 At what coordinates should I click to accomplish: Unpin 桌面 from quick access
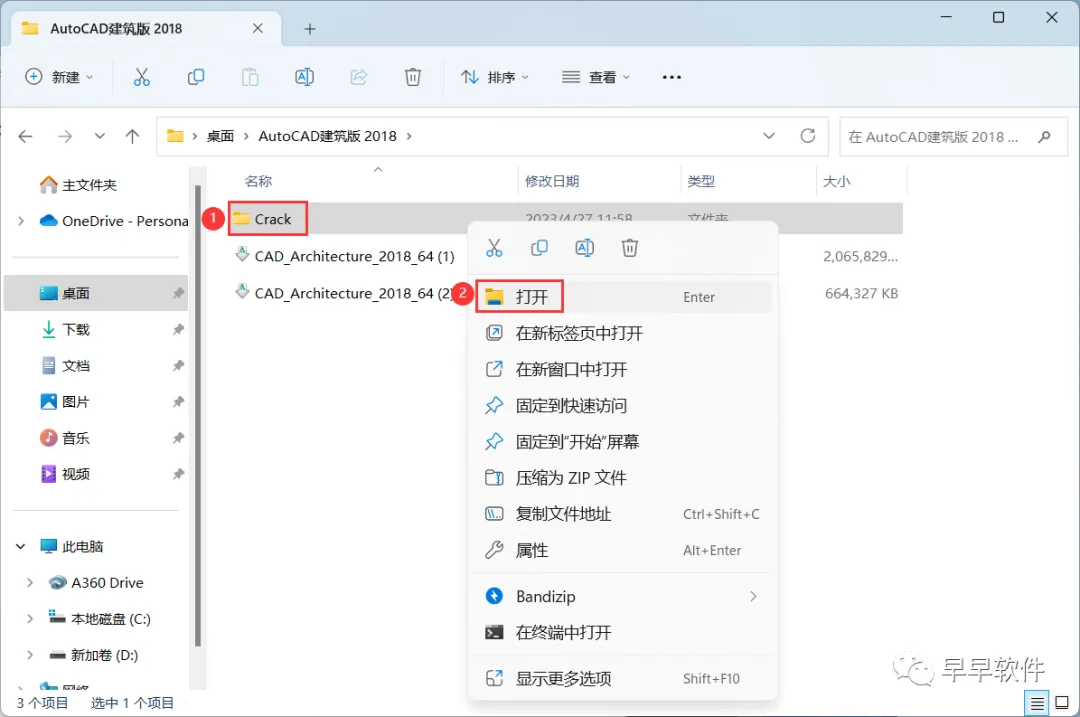pos(178,293)
